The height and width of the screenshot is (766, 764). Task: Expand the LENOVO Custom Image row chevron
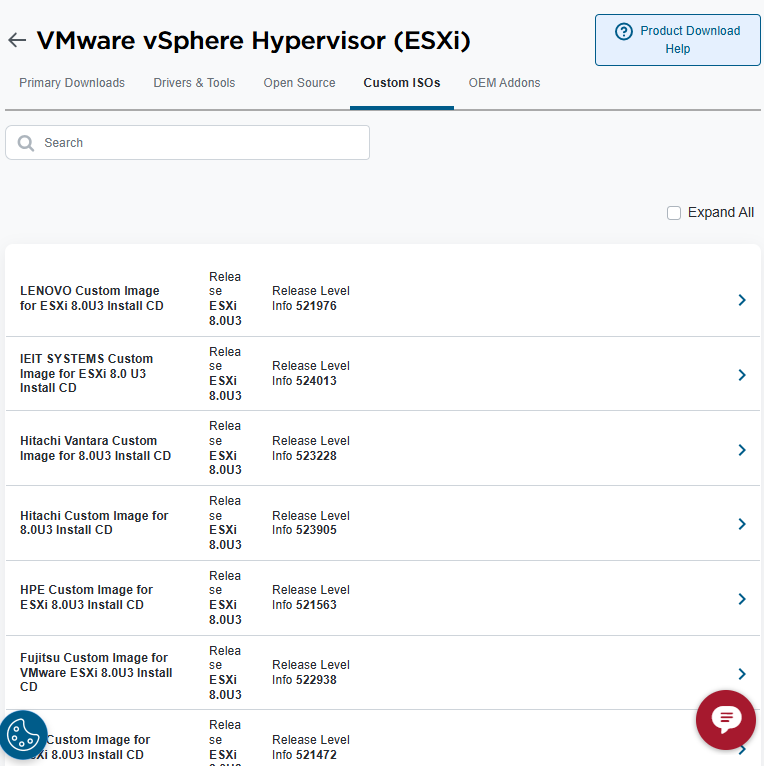point(742,300)
